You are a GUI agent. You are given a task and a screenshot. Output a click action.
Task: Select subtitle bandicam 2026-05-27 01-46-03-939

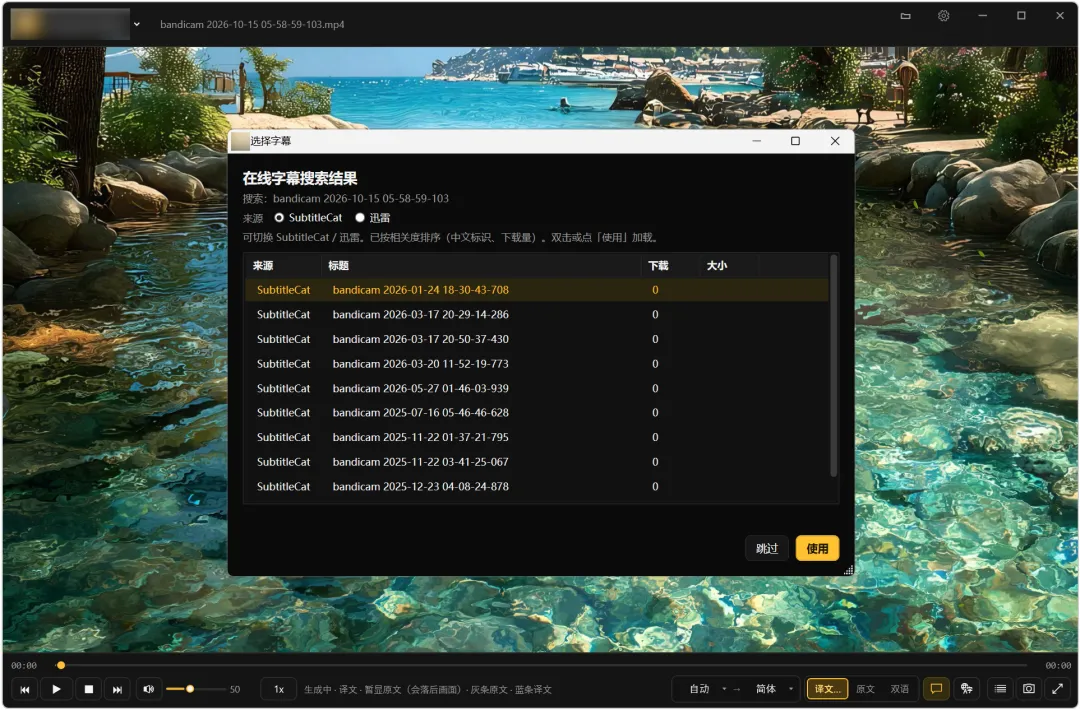[537, 388]
